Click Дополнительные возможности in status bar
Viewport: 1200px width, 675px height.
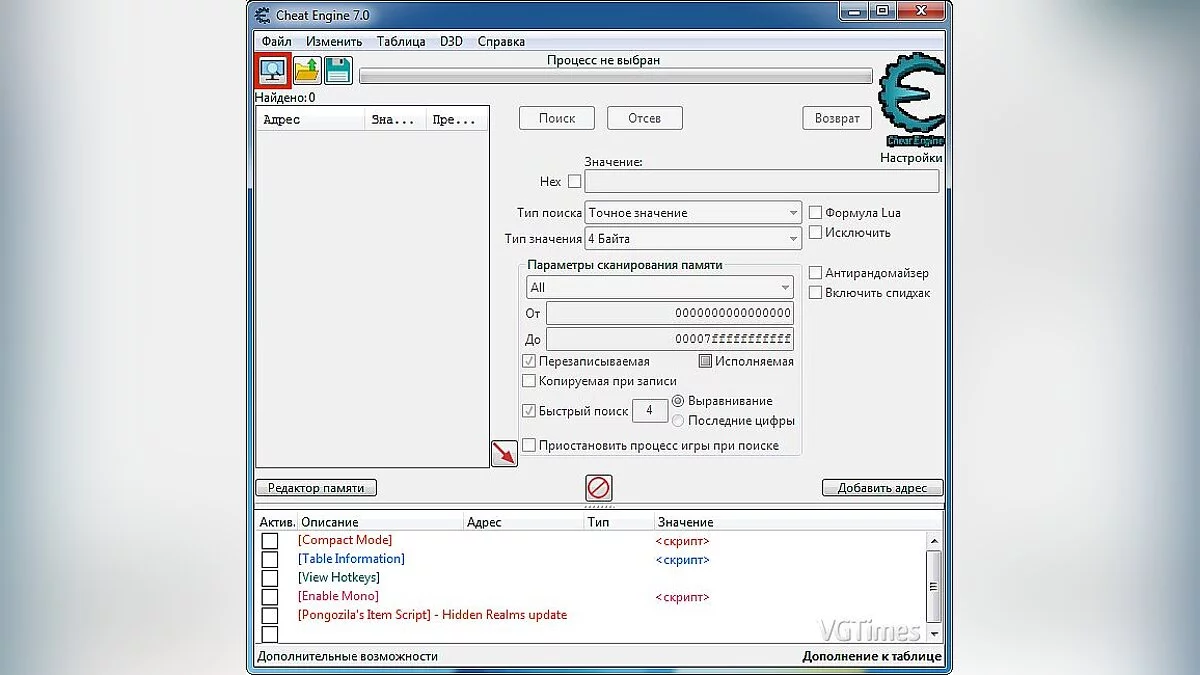pos(347,657)
